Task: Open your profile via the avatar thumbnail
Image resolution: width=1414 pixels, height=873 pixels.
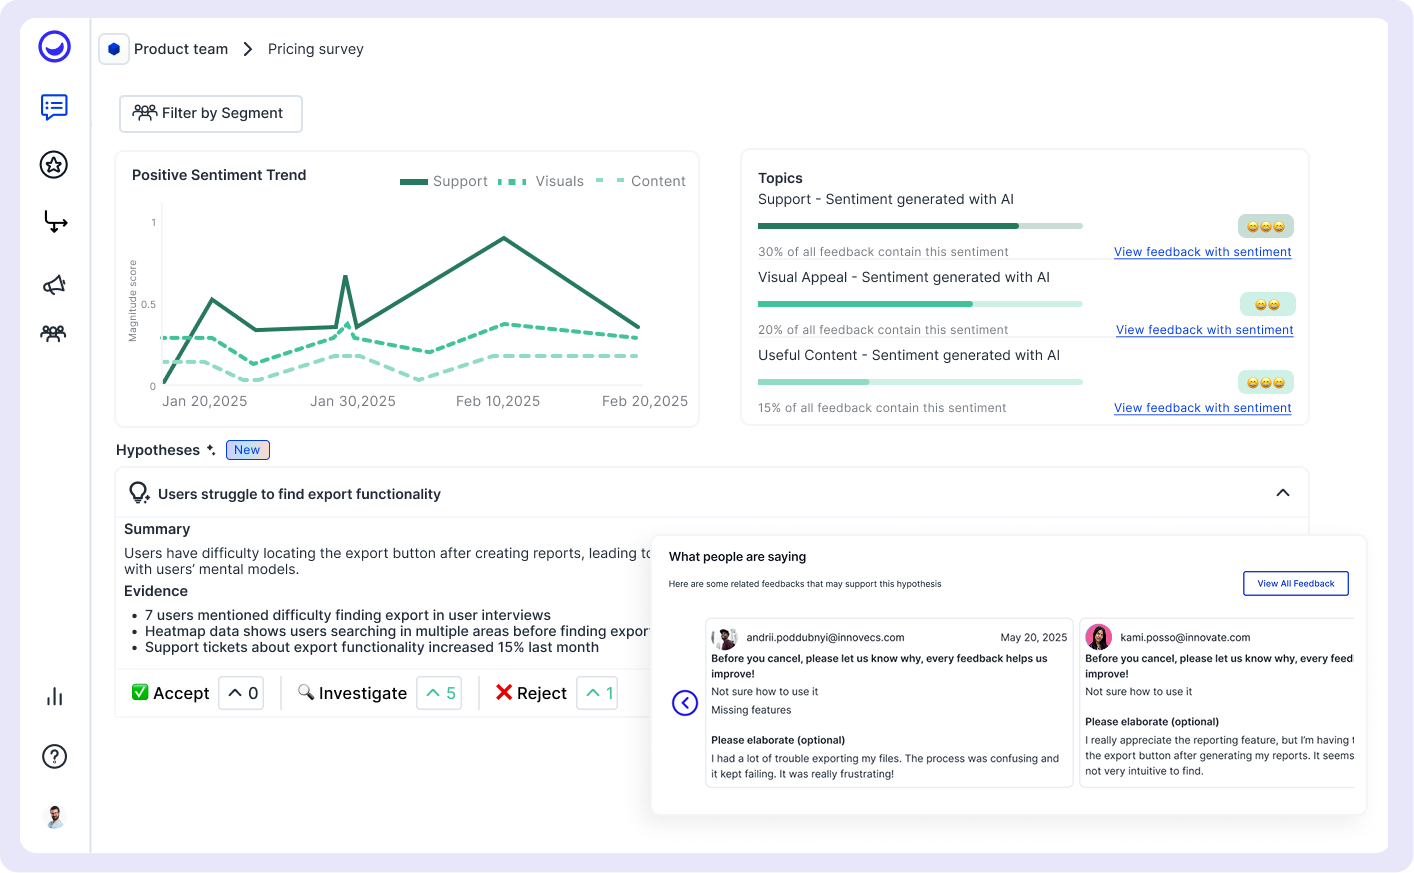Action: coord(54,817)
